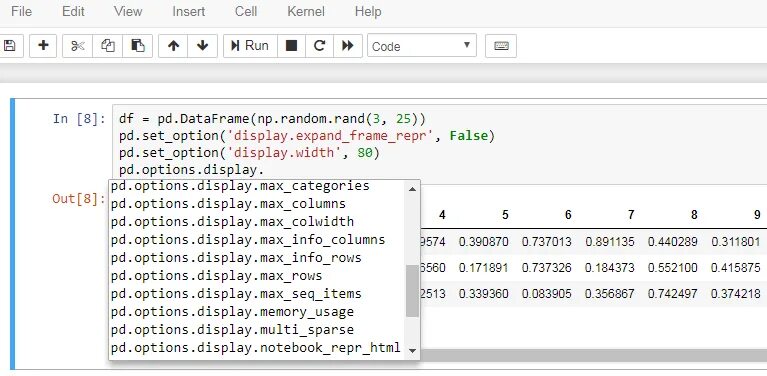Select table cell value 0.390870
This screenshot has width=767, height=376.
[x=483, y=242]
